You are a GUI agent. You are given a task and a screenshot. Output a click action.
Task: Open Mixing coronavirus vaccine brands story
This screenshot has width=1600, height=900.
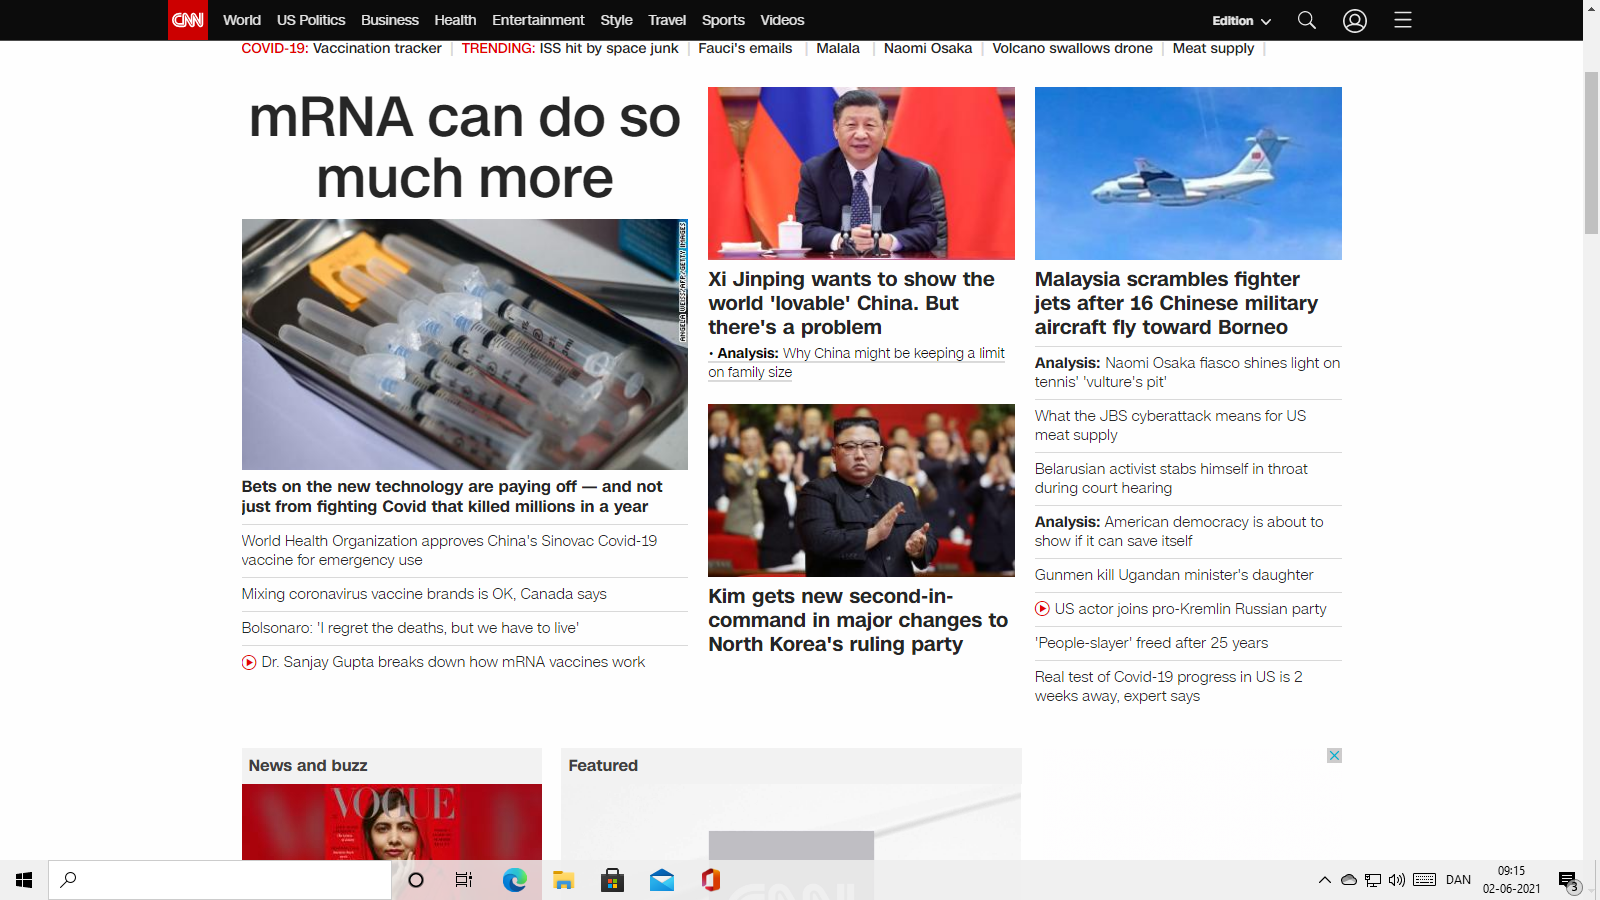[x=424, y=594]
